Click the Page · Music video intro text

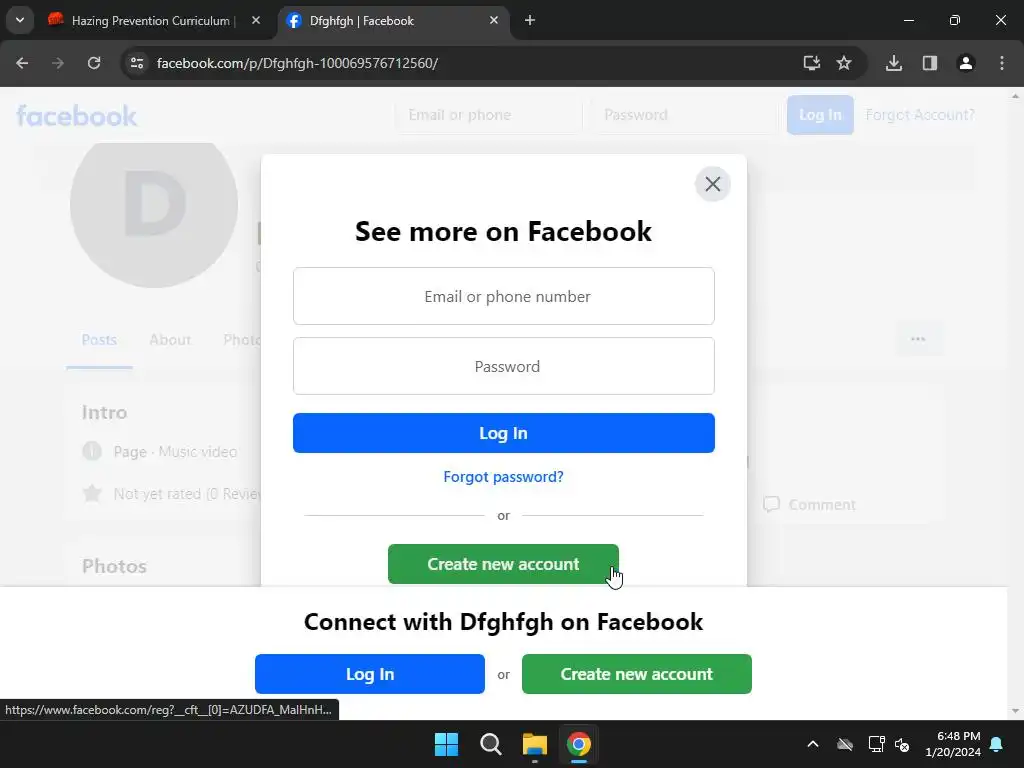click(x=175, y=451)
